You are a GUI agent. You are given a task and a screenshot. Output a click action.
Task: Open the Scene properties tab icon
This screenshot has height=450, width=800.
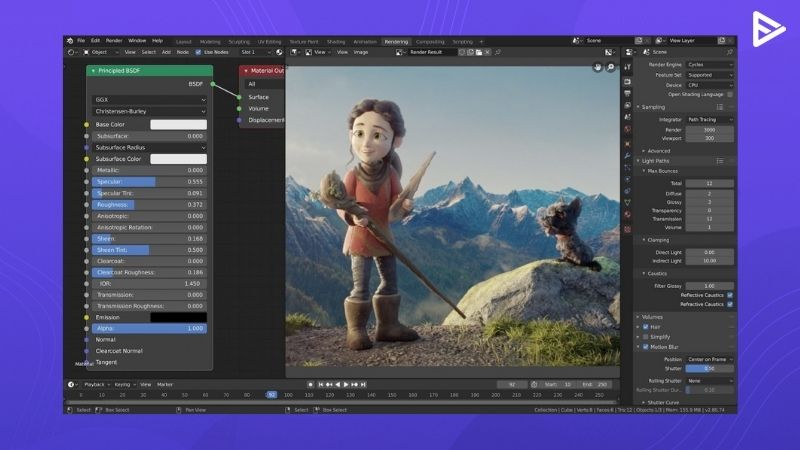(x=628, y=117)
